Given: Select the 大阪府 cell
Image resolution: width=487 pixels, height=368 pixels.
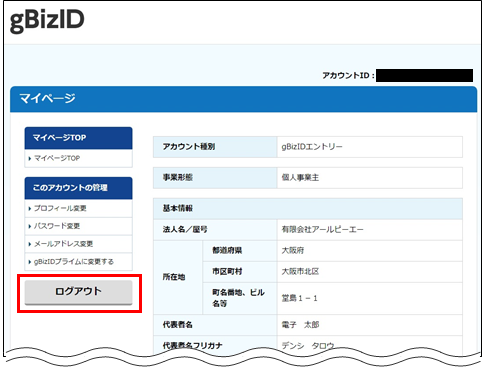Looking at the screenshot, I should click(370, 250).
